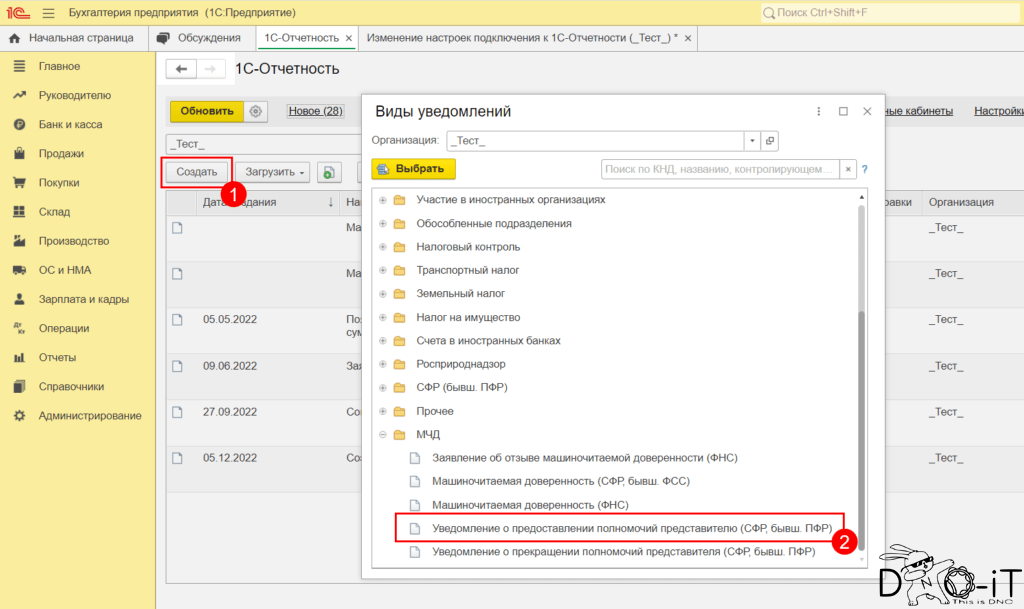Image resolution: width=1024 pixels, height=609 pixels.
Task: Open the 1C main hamburger menu
Action: (48, 13)
